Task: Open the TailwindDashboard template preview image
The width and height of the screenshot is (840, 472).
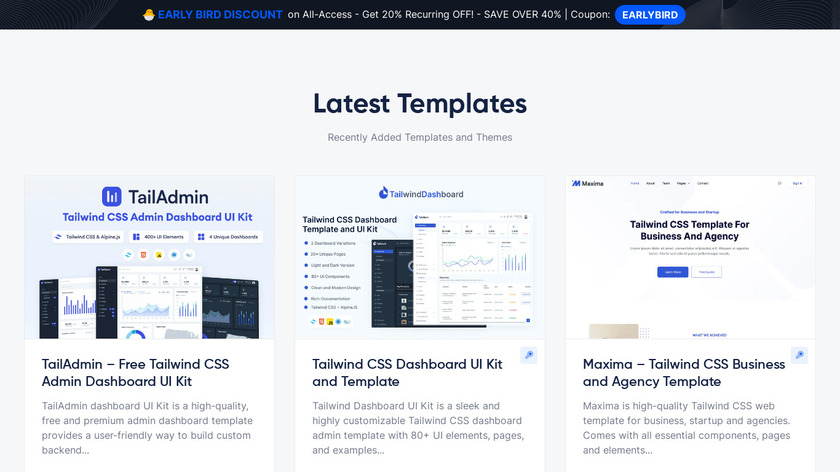Action: (x=420, y=257)
